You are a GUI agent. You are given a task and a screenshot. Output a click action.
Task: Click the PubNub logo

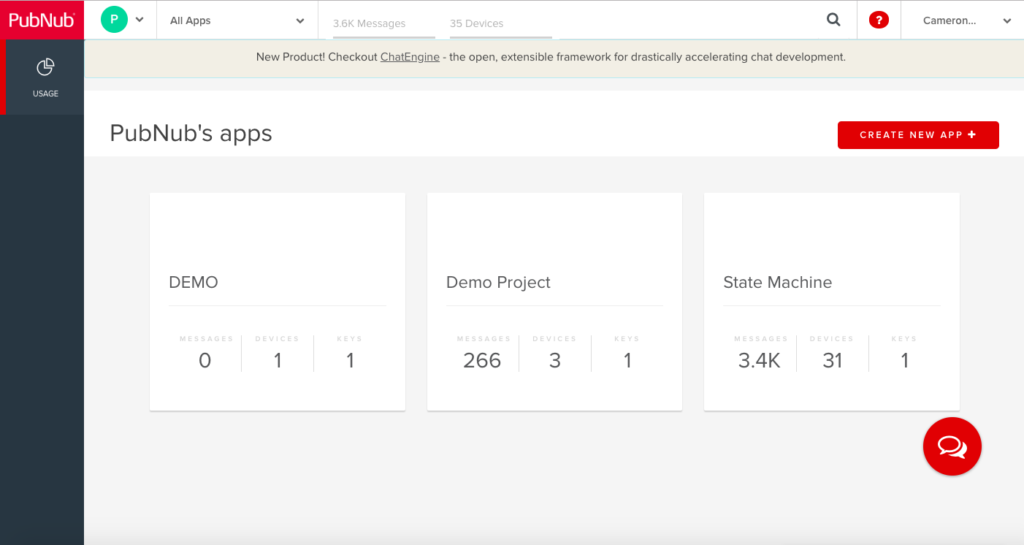tap(41, 20)
